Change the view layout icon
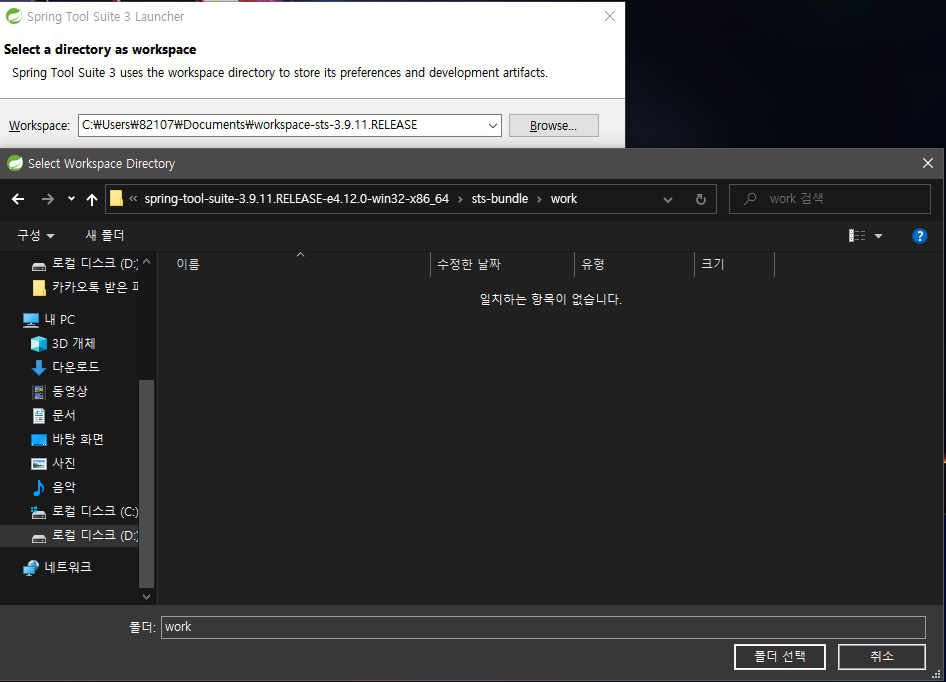The image size is (946, 682). tap(857, 235)
